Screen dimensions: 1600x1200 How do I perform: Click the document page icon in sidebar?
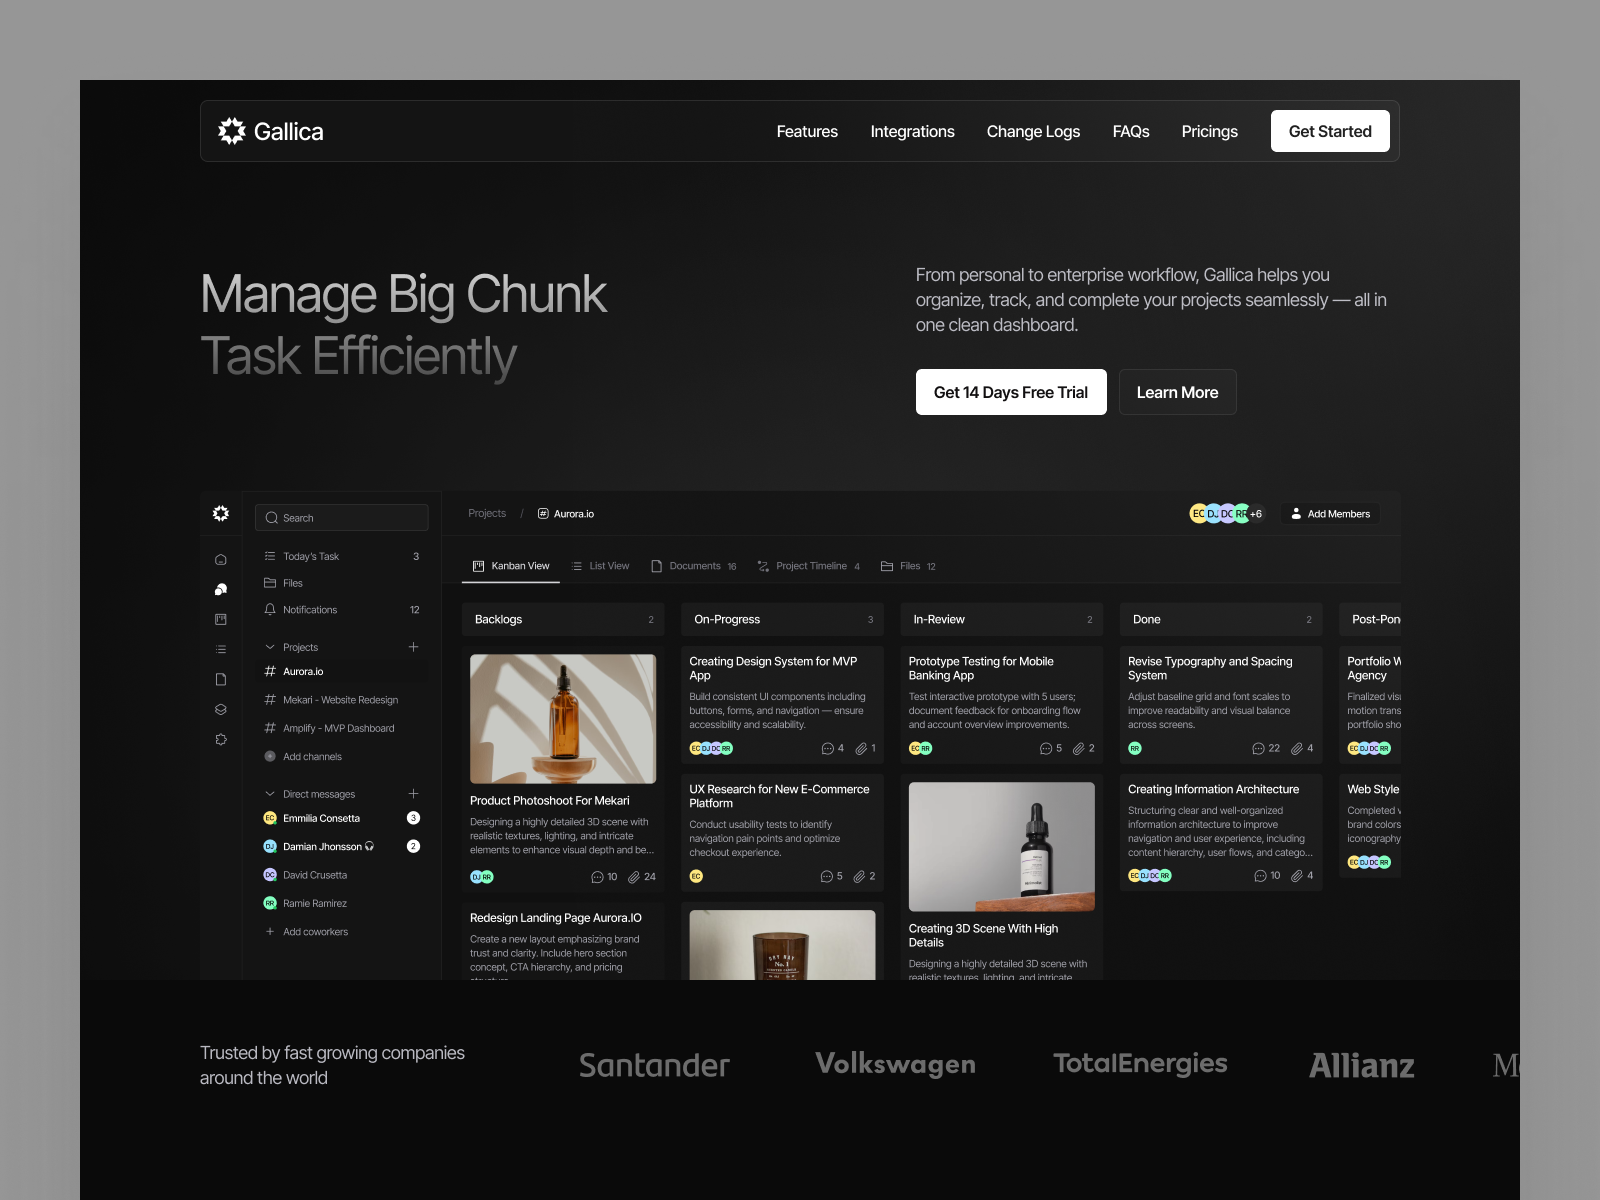[x=221, y=680]
